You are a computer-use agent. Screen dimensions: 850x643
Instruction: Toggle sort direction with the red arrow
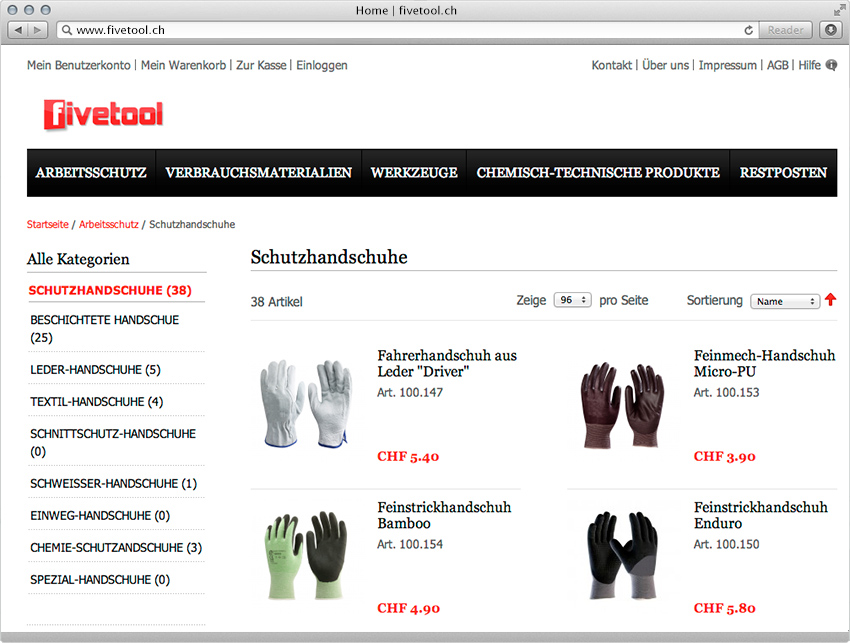point(830,300)
